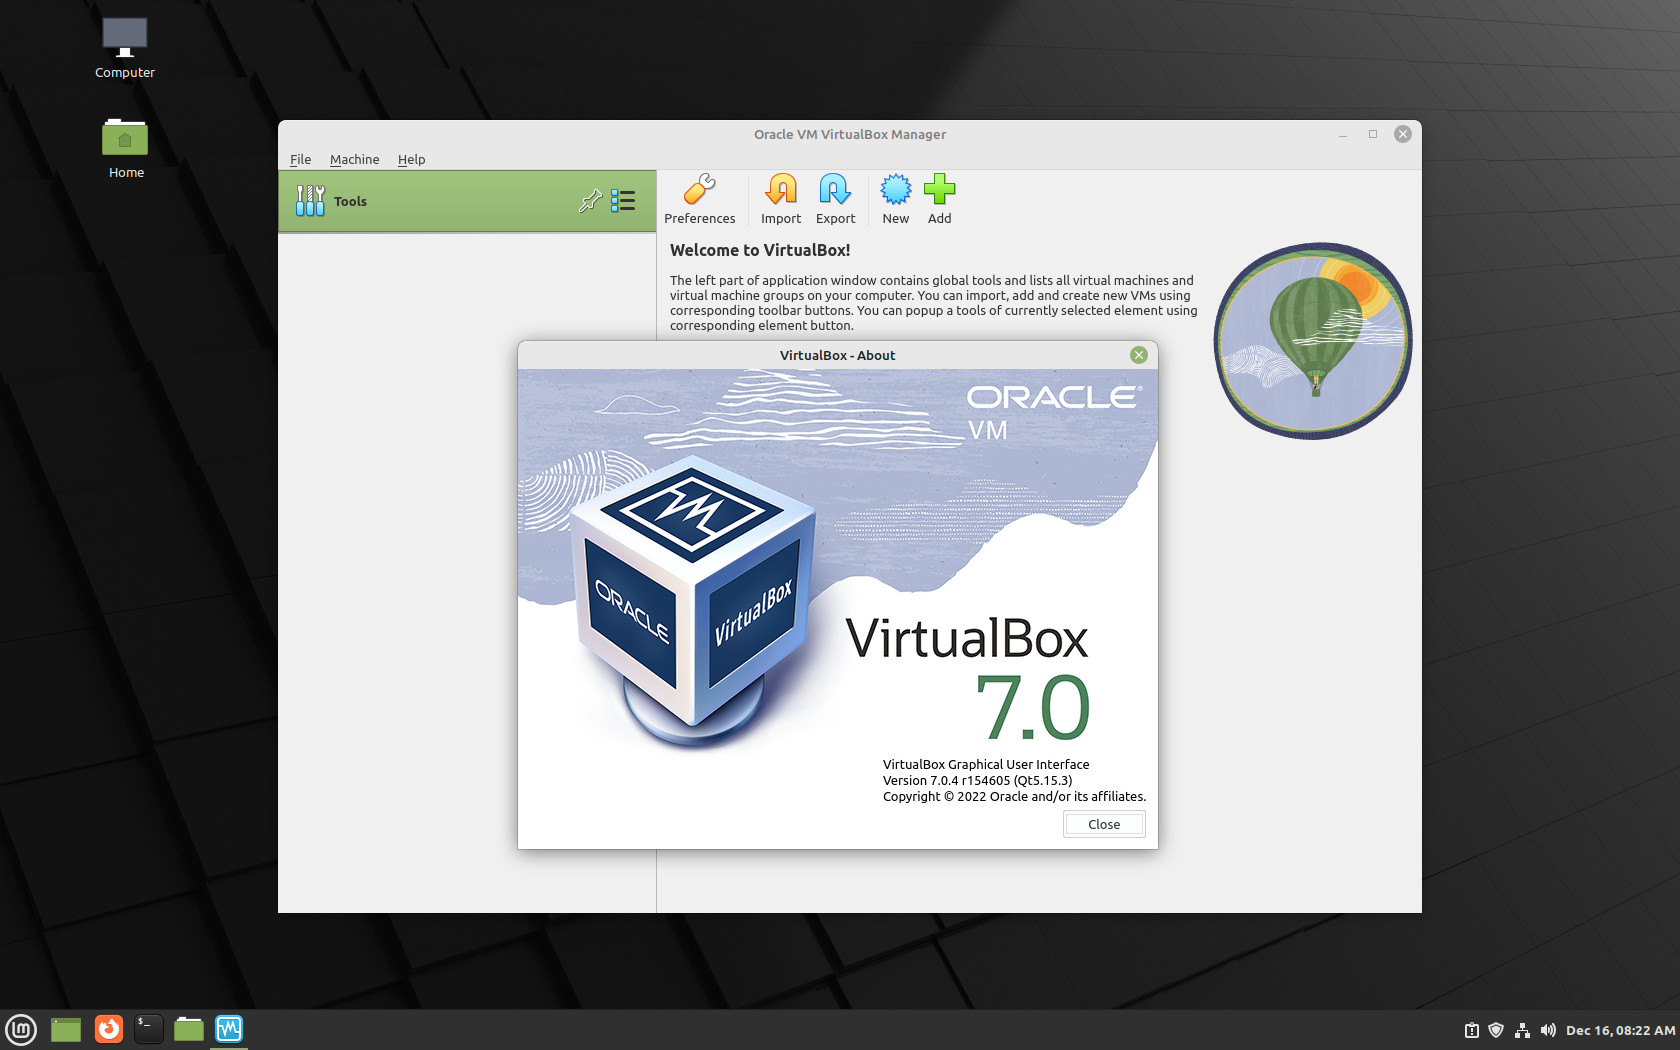Image resolution: width=1680 pixels, height=1050 pixels.
Task: Open the Computer desktop icon
Action: (x=125, y=48)
